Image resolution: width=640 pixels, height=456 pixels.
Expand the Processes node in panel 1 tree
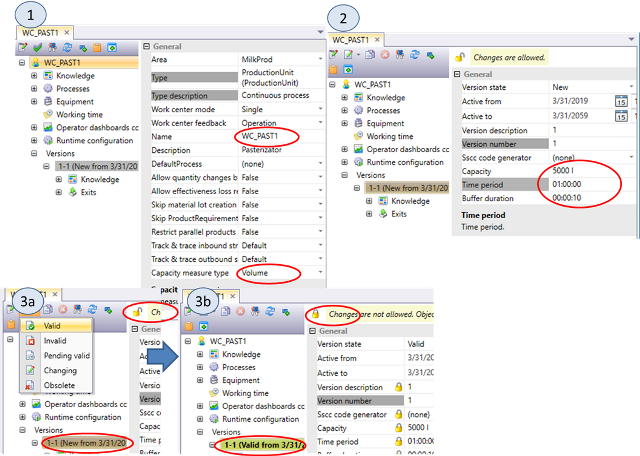35,88
